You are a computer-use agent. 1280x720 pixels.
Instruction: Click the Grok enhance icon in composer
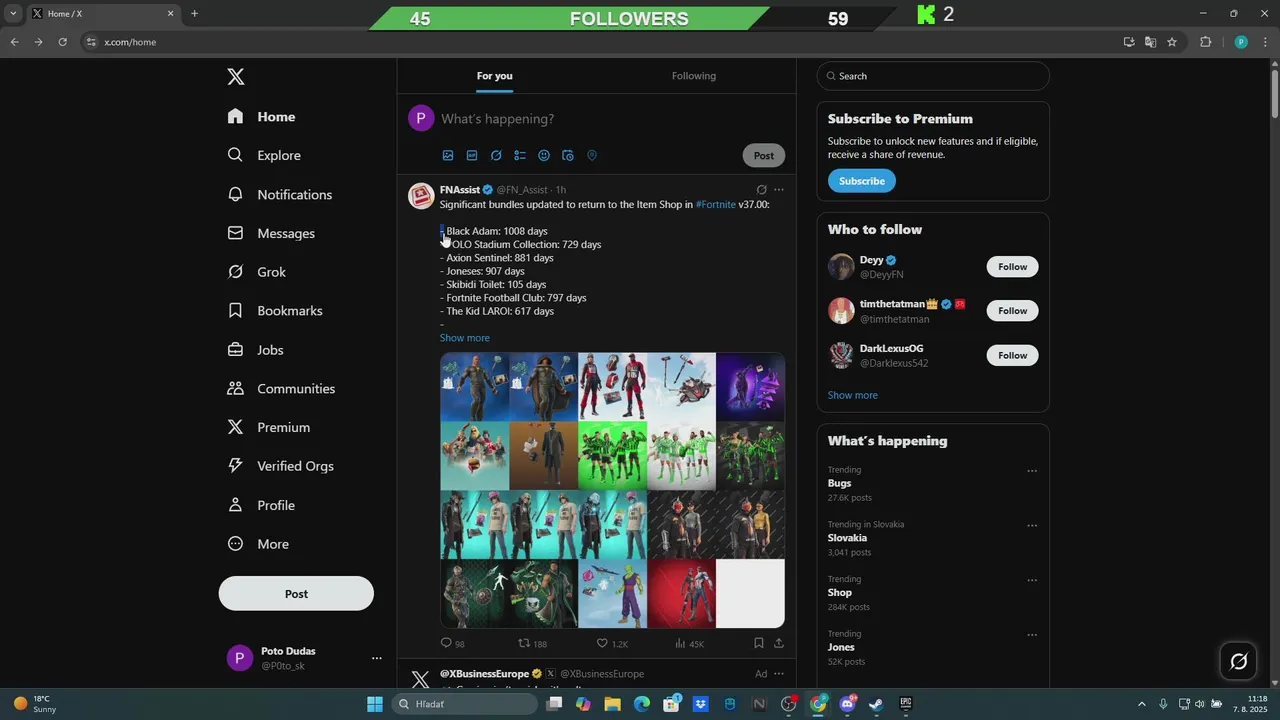(496, 156)
